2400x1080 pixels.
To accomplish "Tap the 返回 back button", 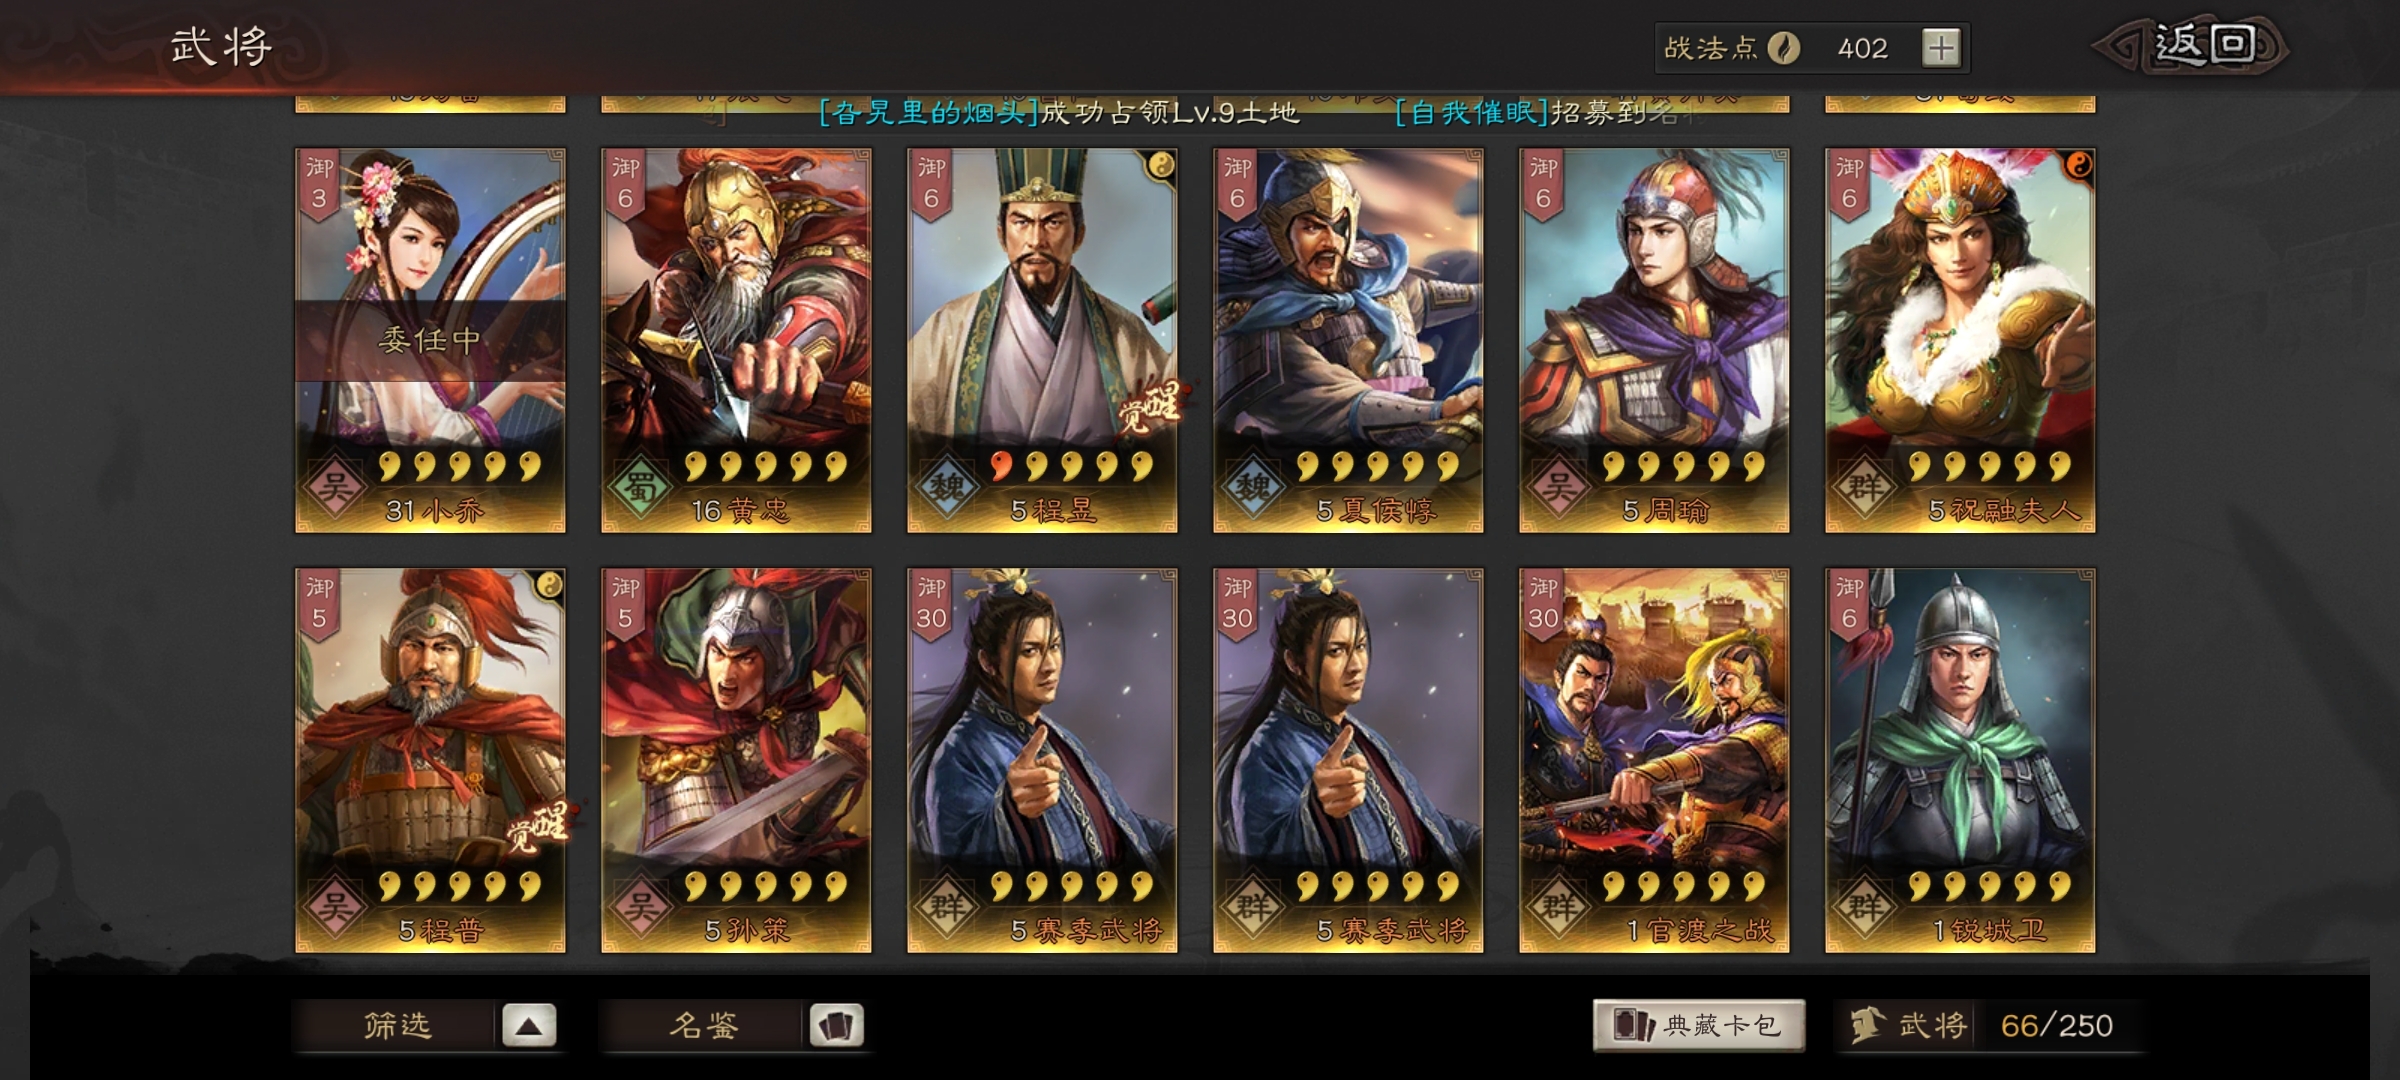I will click(x=2191, y=46).
